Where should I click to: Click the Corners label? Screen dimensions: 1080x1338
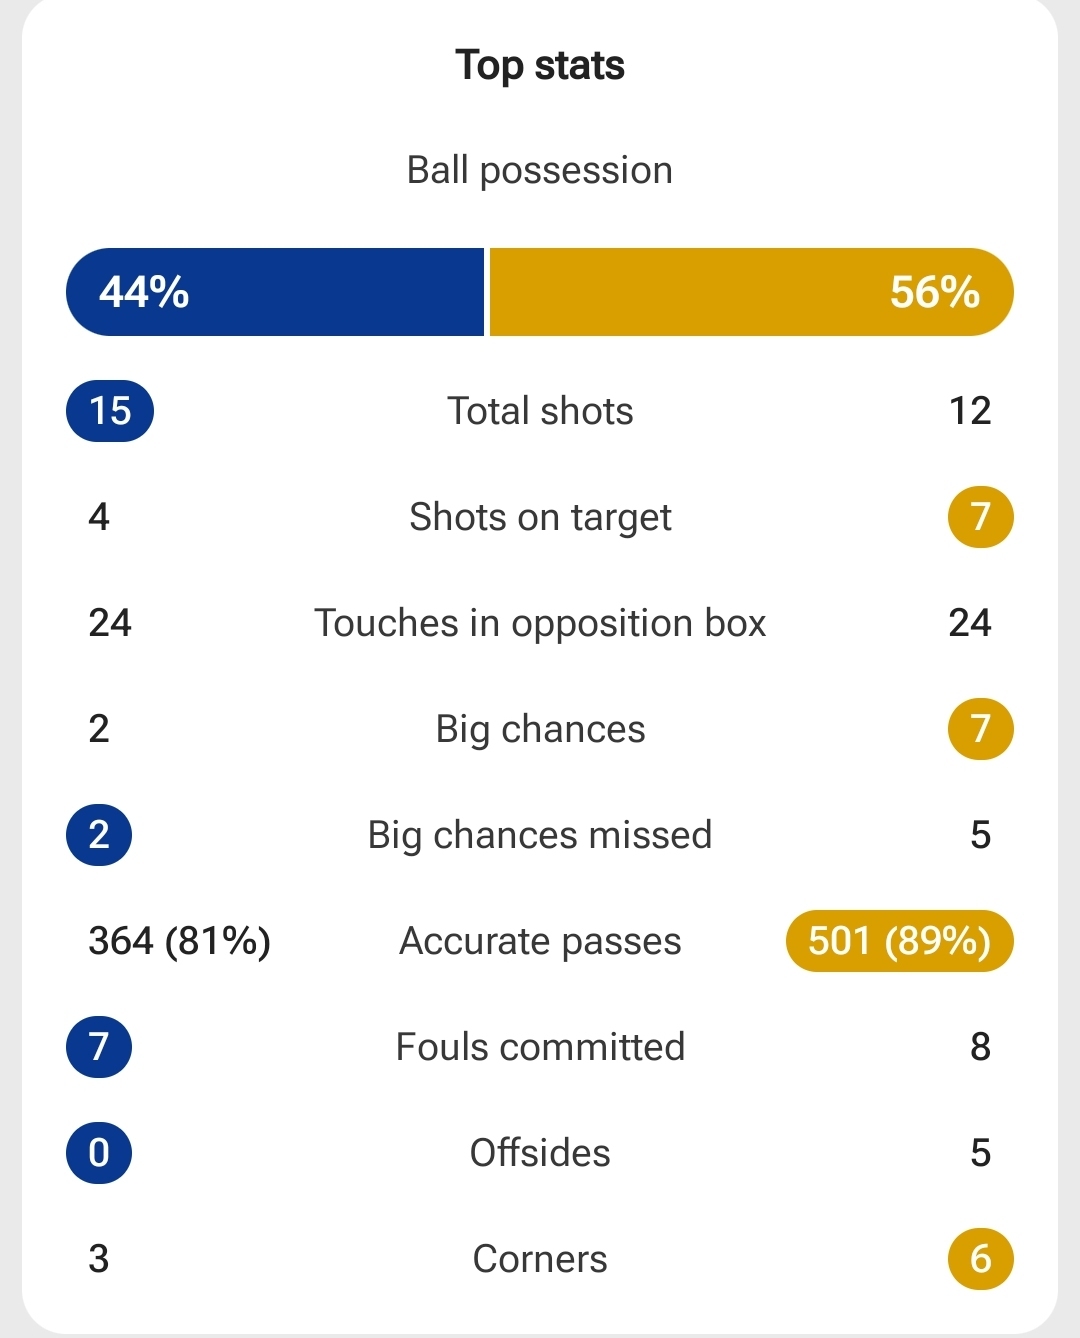pyautogui.click(x=540, y=1259)
